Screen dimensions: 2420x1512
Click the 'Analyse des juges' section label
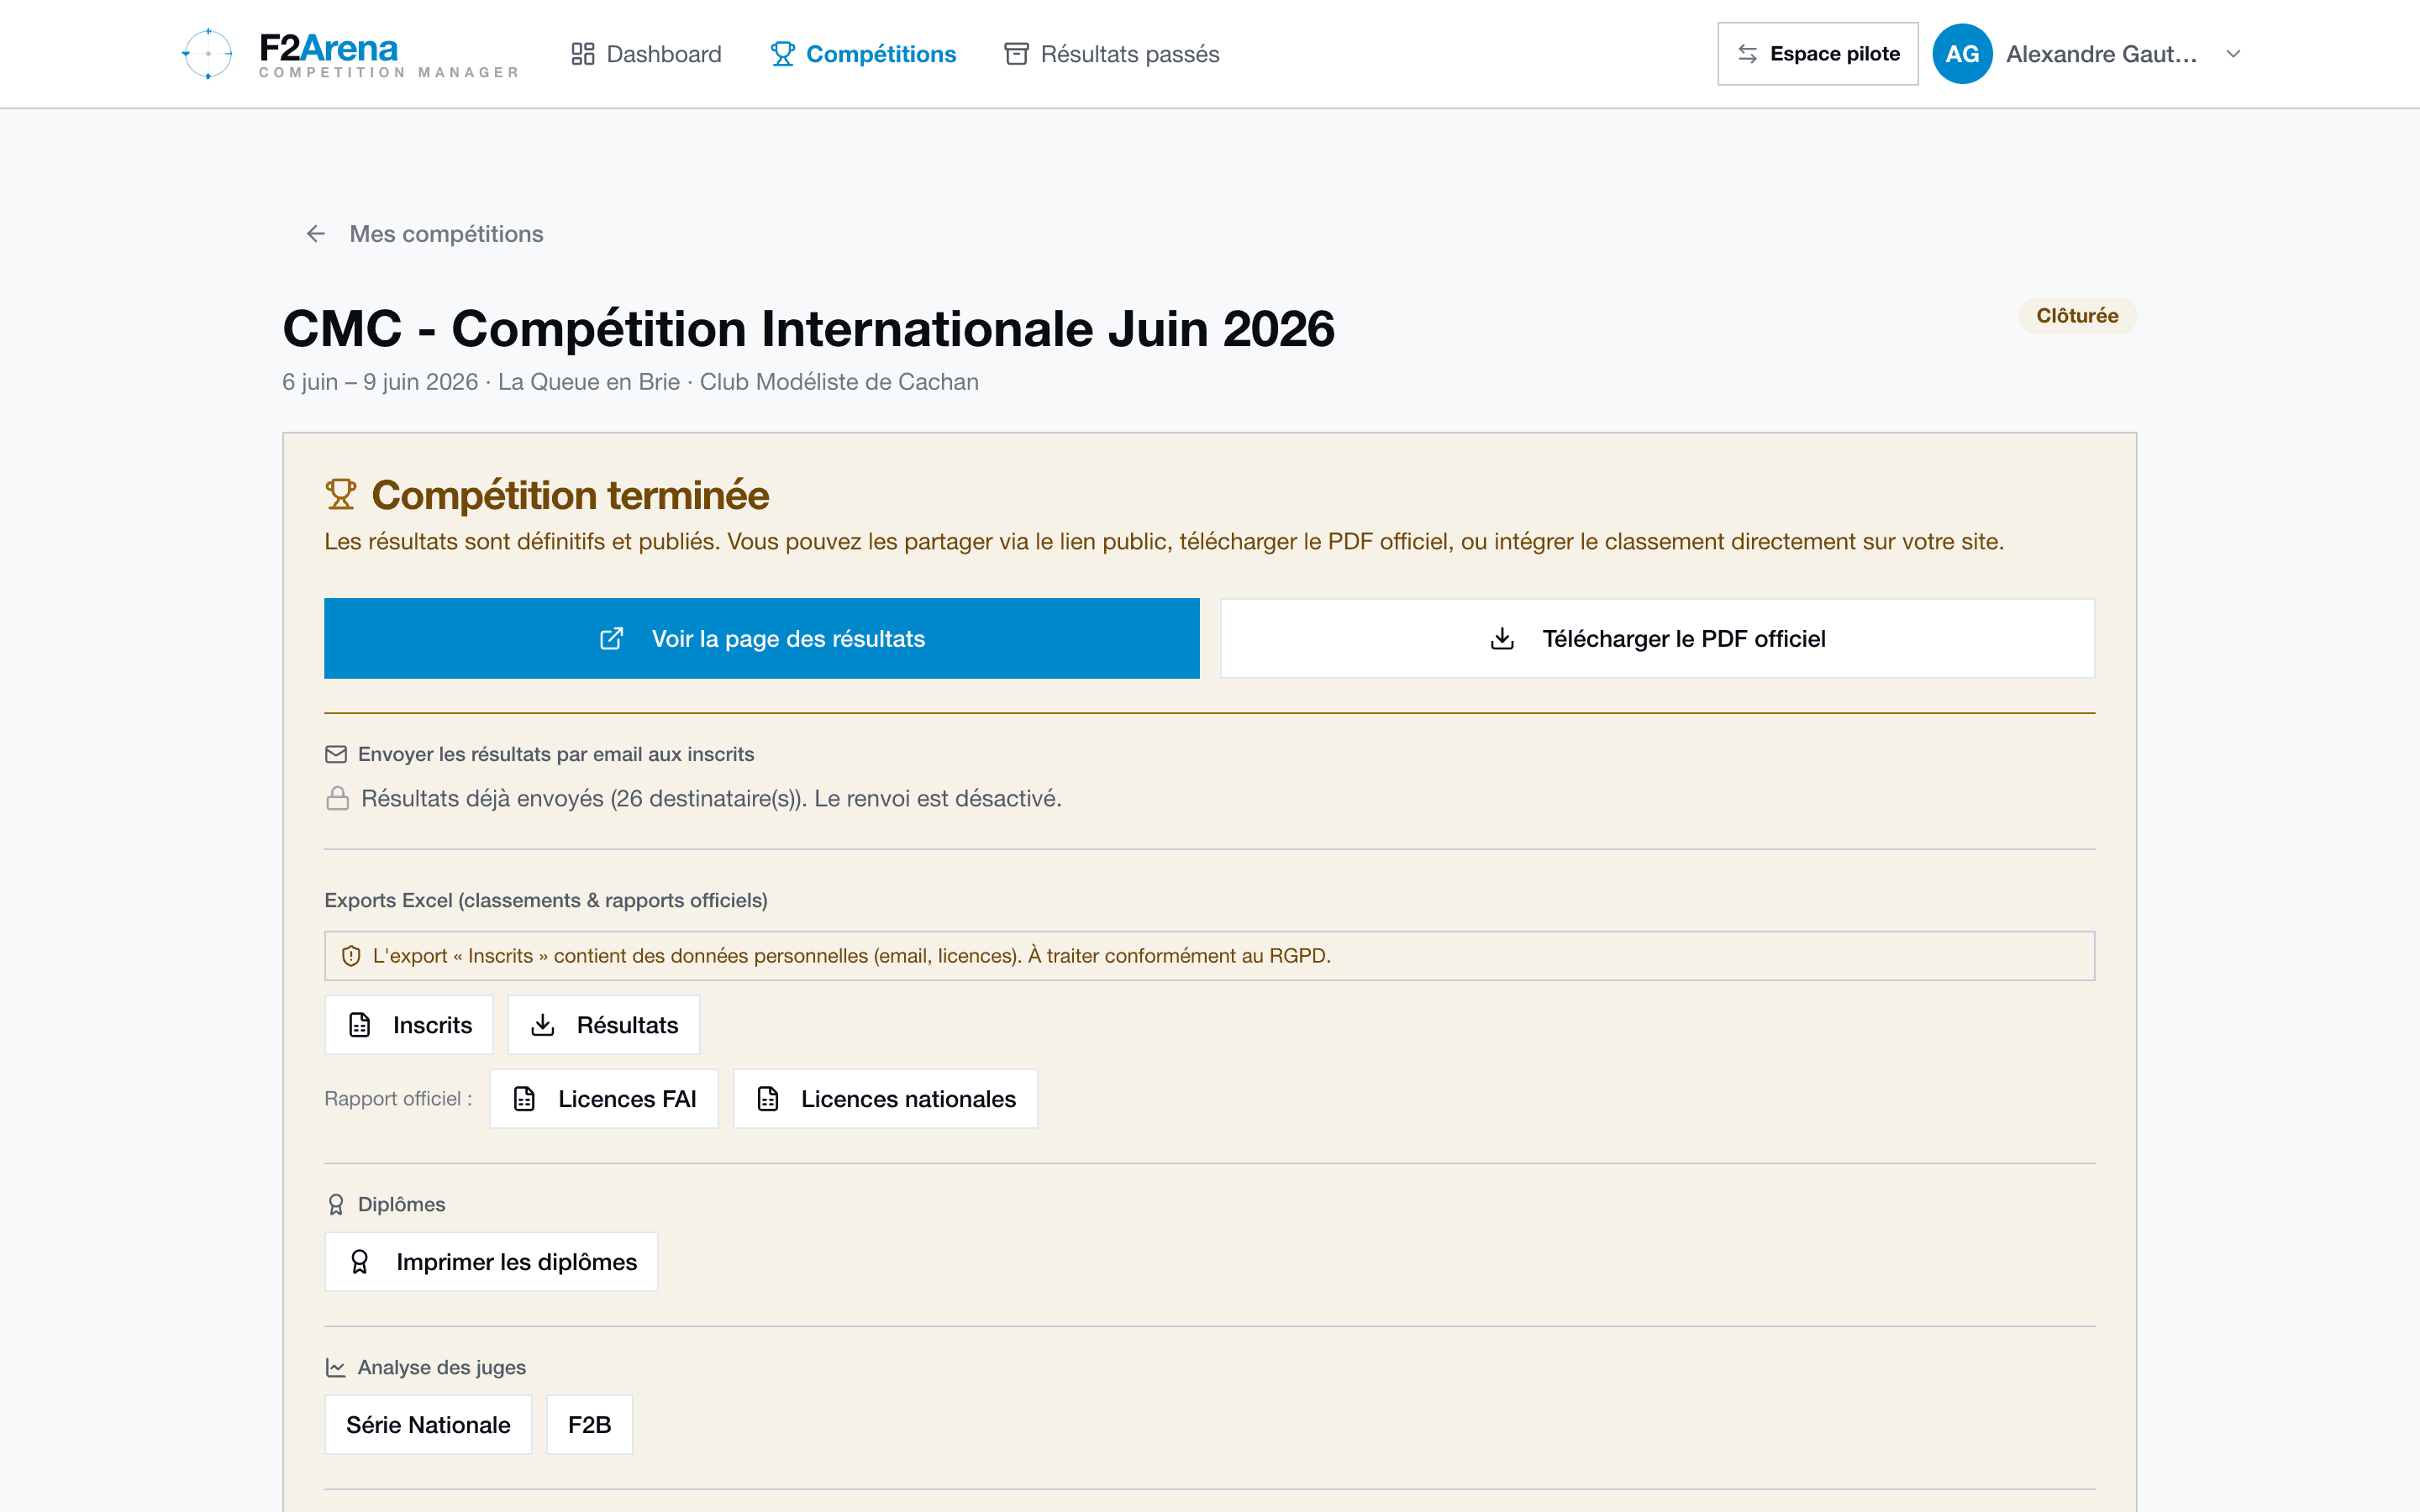point(442,1367)
